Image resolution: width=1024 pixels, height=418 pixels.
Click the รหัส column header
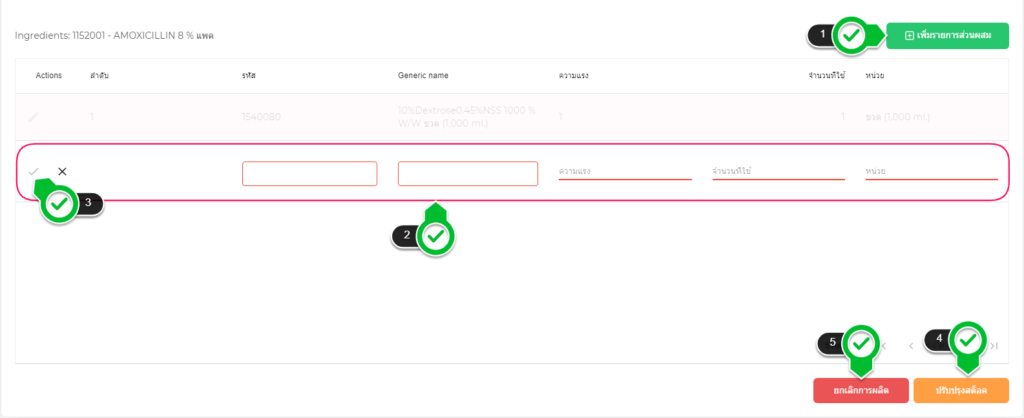[251, 76]
